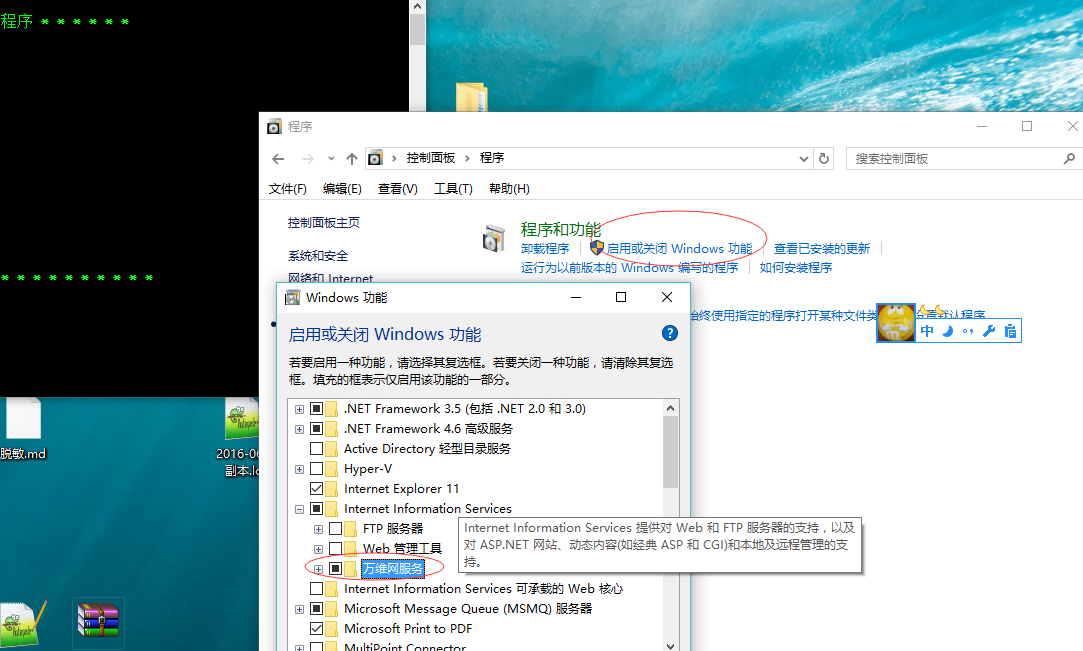Screen dimensions: 1083x651
Task: Enable the Hyper-V checkbox
Action: click(x=316, y=469)
